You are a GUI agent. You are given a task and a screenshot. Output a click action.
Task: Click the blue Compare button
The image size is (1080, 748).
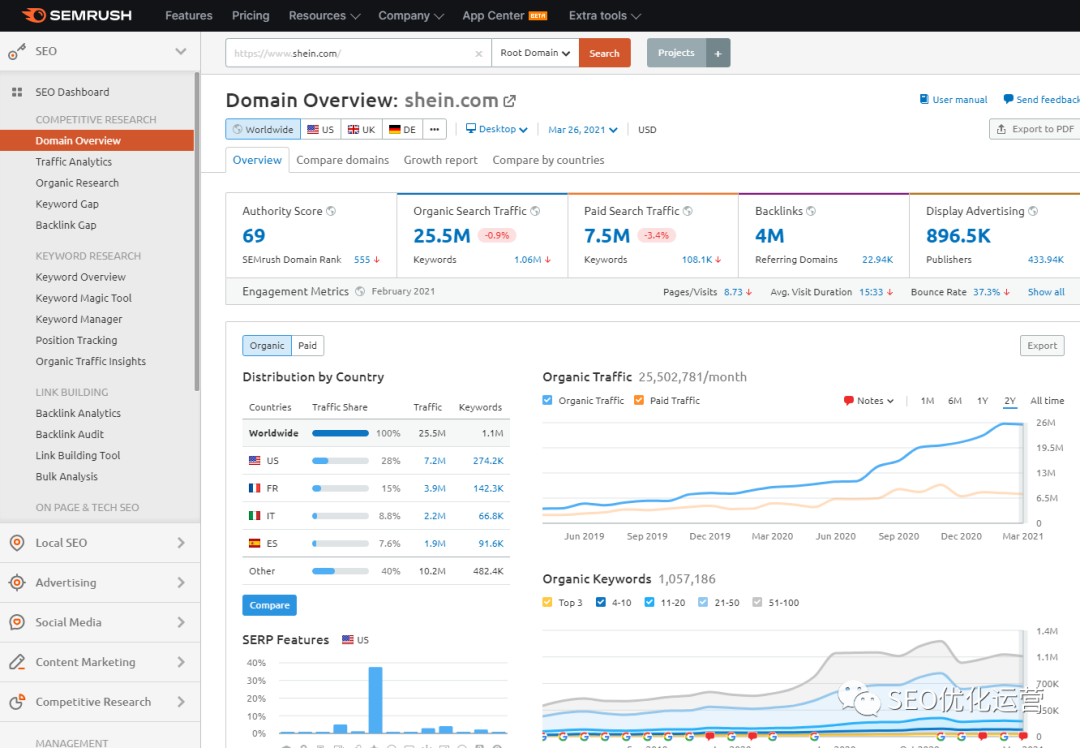point(269,605)
